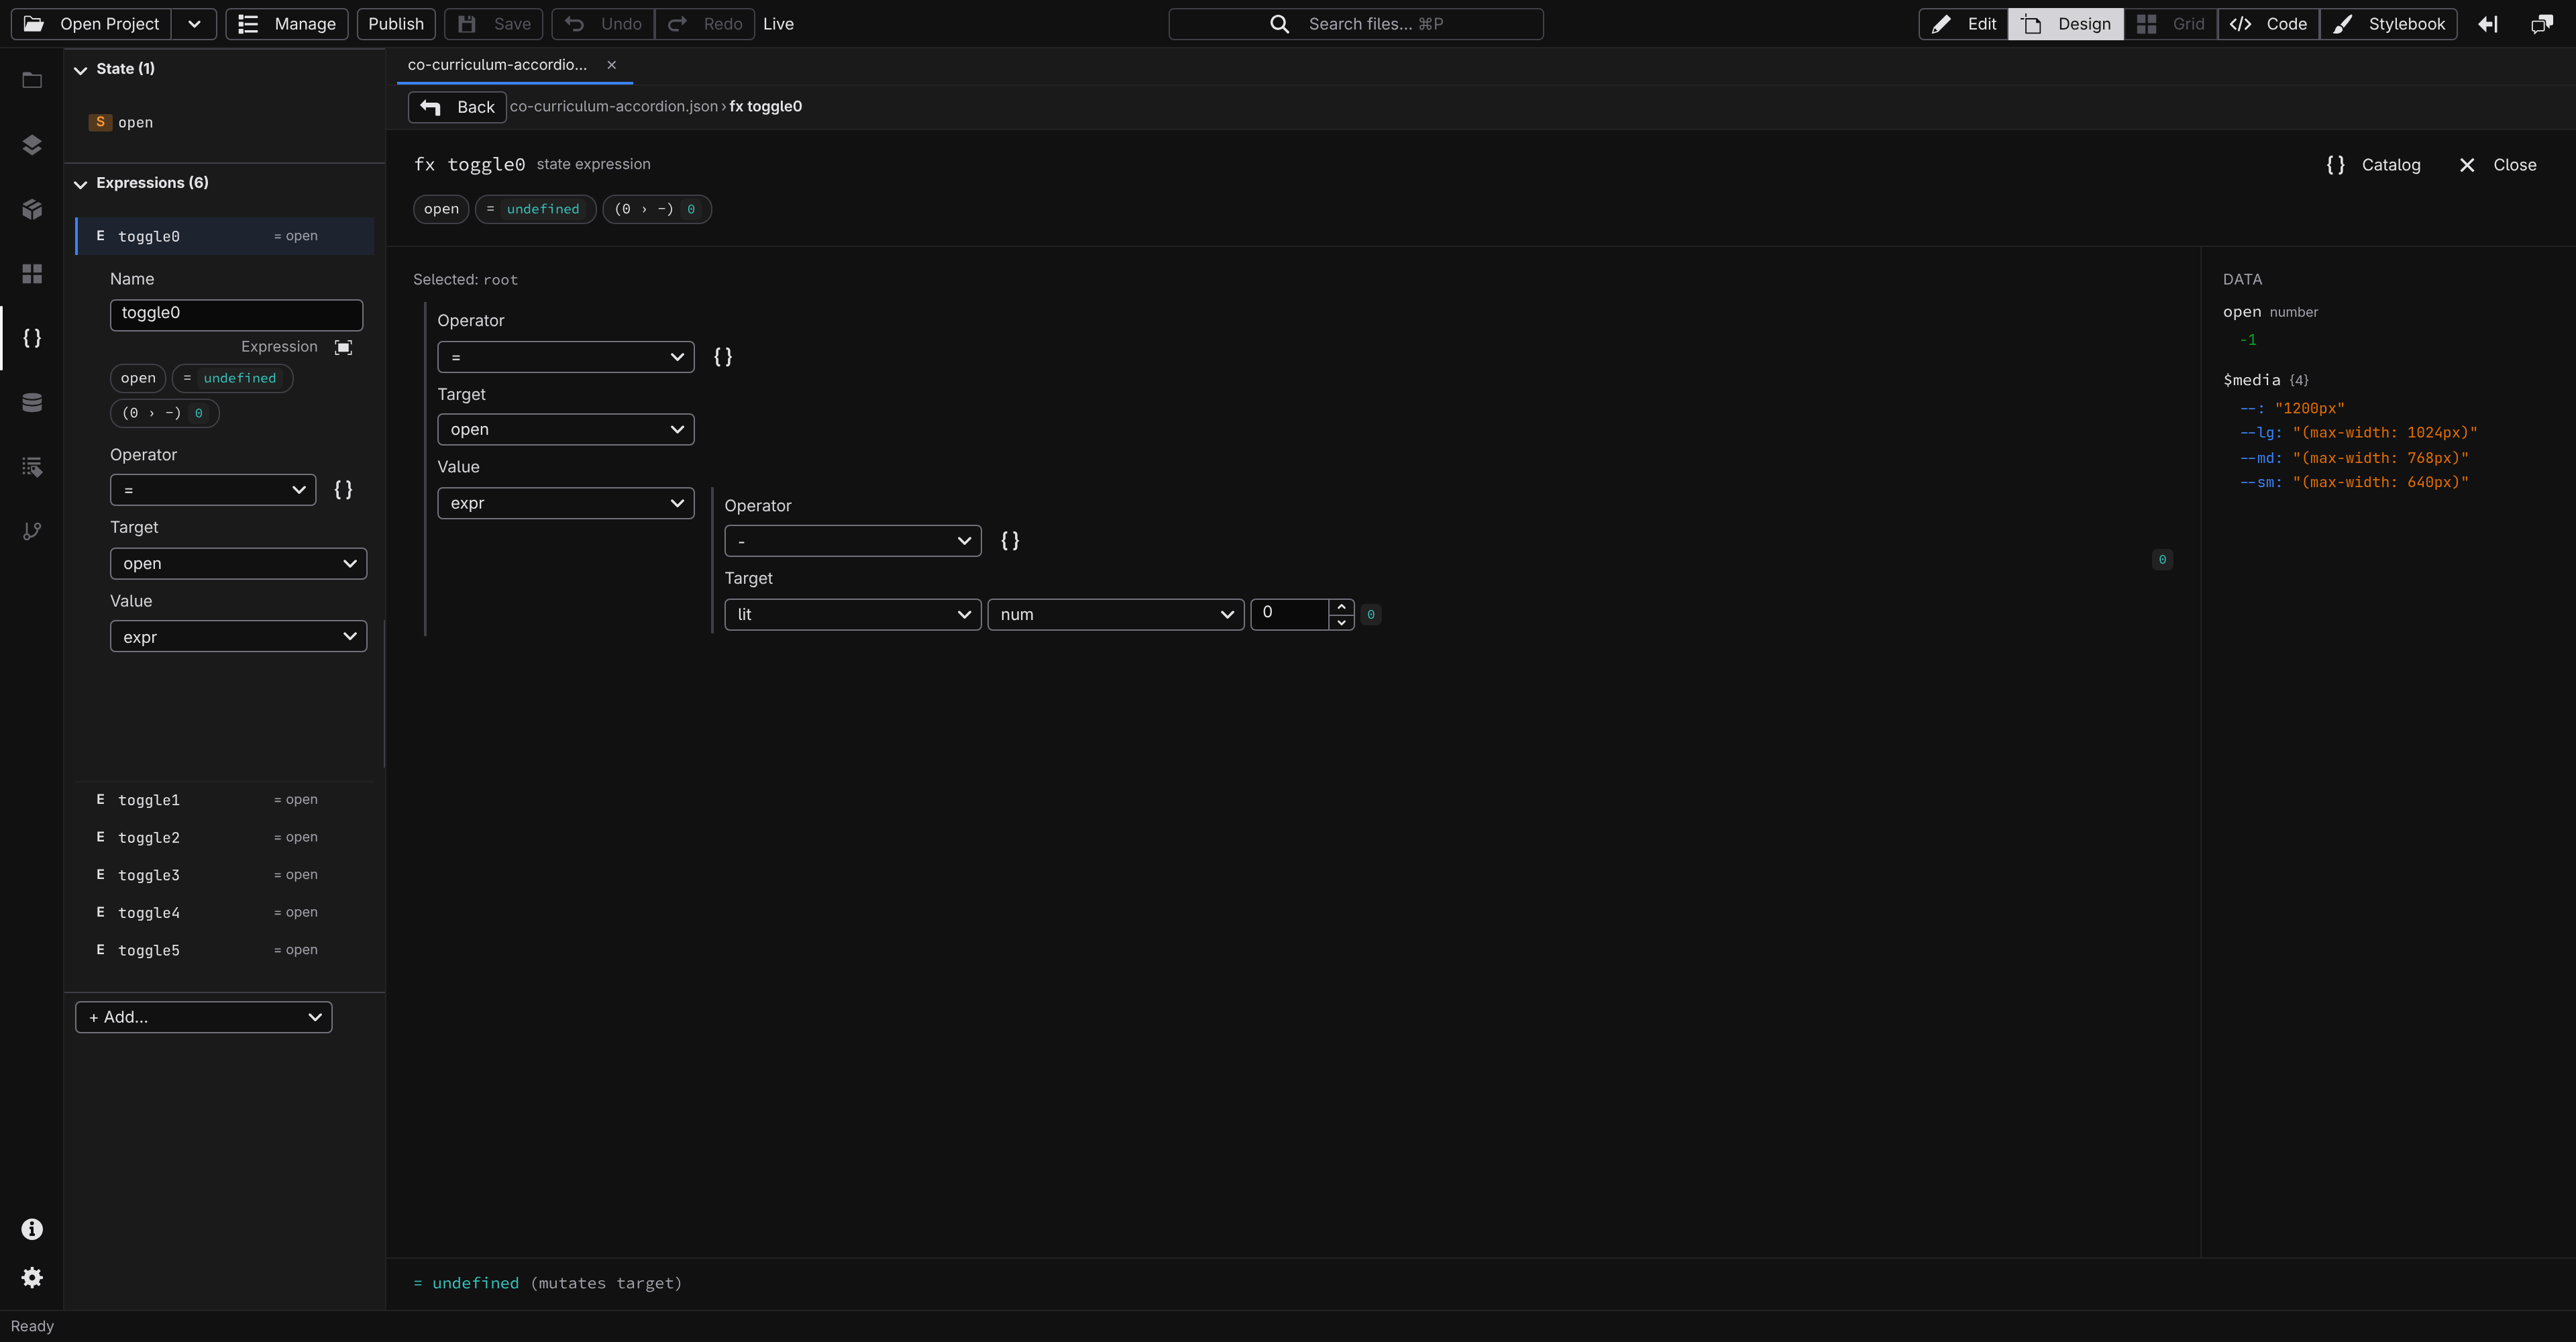Image resolution: width=2576 pixels, height=1342 pixels.
Task: Switch to Code mode
Action: 2269,24
